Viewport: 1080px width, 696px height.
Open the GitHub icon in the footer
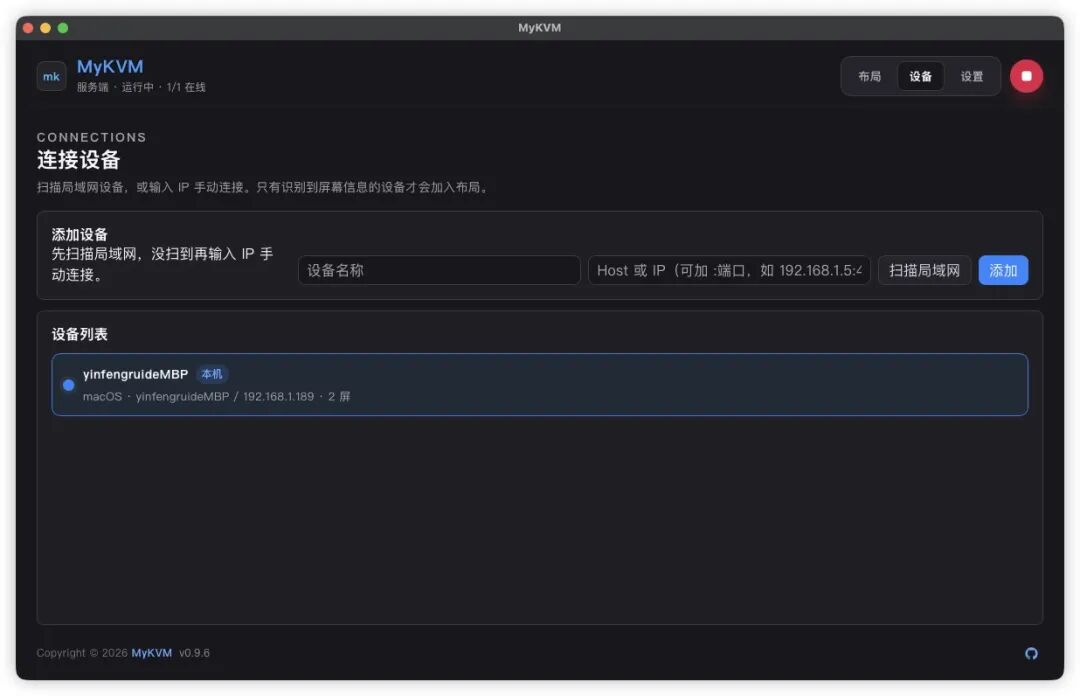1030,653
